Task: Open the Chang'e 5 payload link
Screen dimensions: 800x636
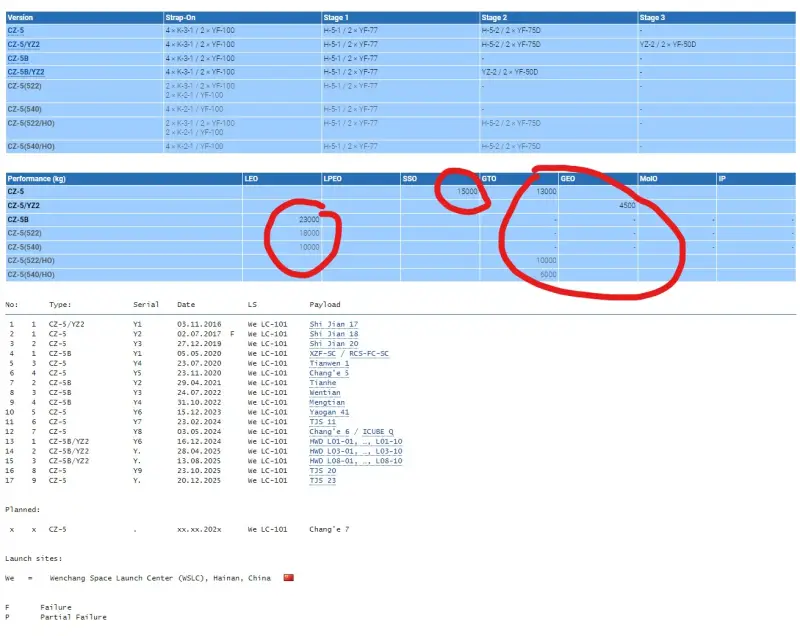Action: click(x=329, y=373)
